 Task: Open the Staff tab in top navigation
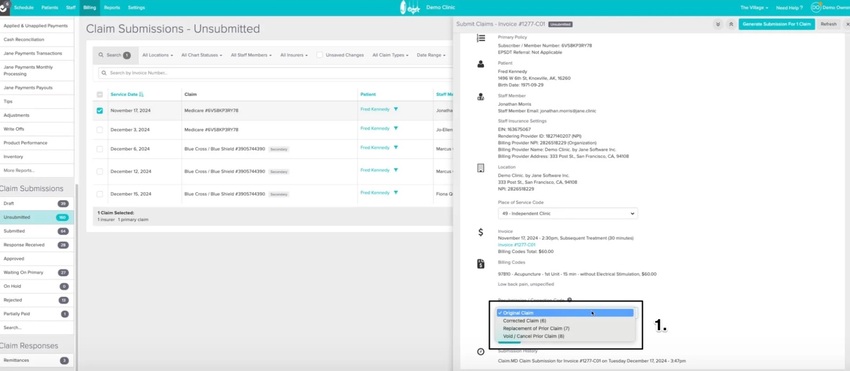[x=70, y=8]
